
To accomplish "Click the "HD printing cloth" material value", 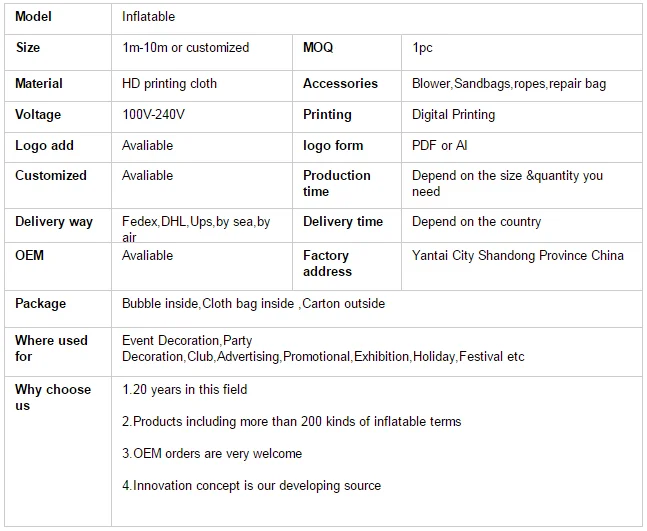I will coord(169,83).
